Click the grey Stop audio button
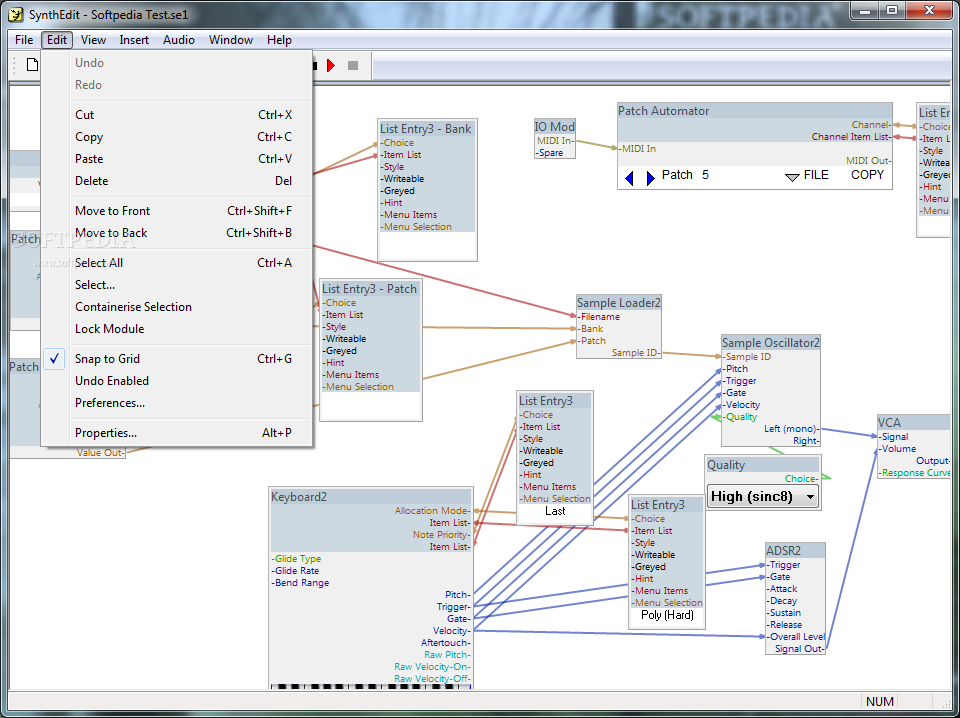 coord(352,66)
